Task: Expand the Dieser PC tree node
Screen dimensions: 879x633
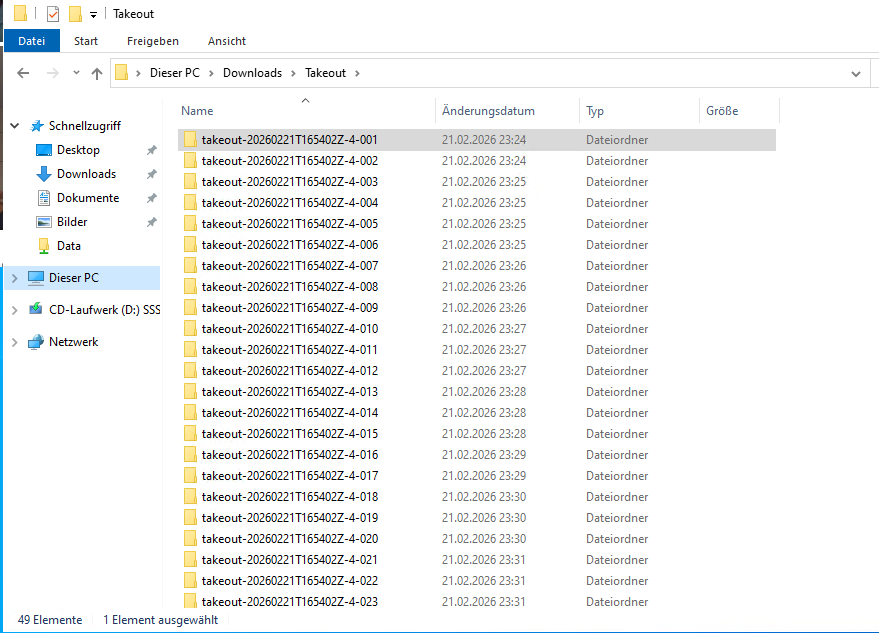Action: point(15,278)
